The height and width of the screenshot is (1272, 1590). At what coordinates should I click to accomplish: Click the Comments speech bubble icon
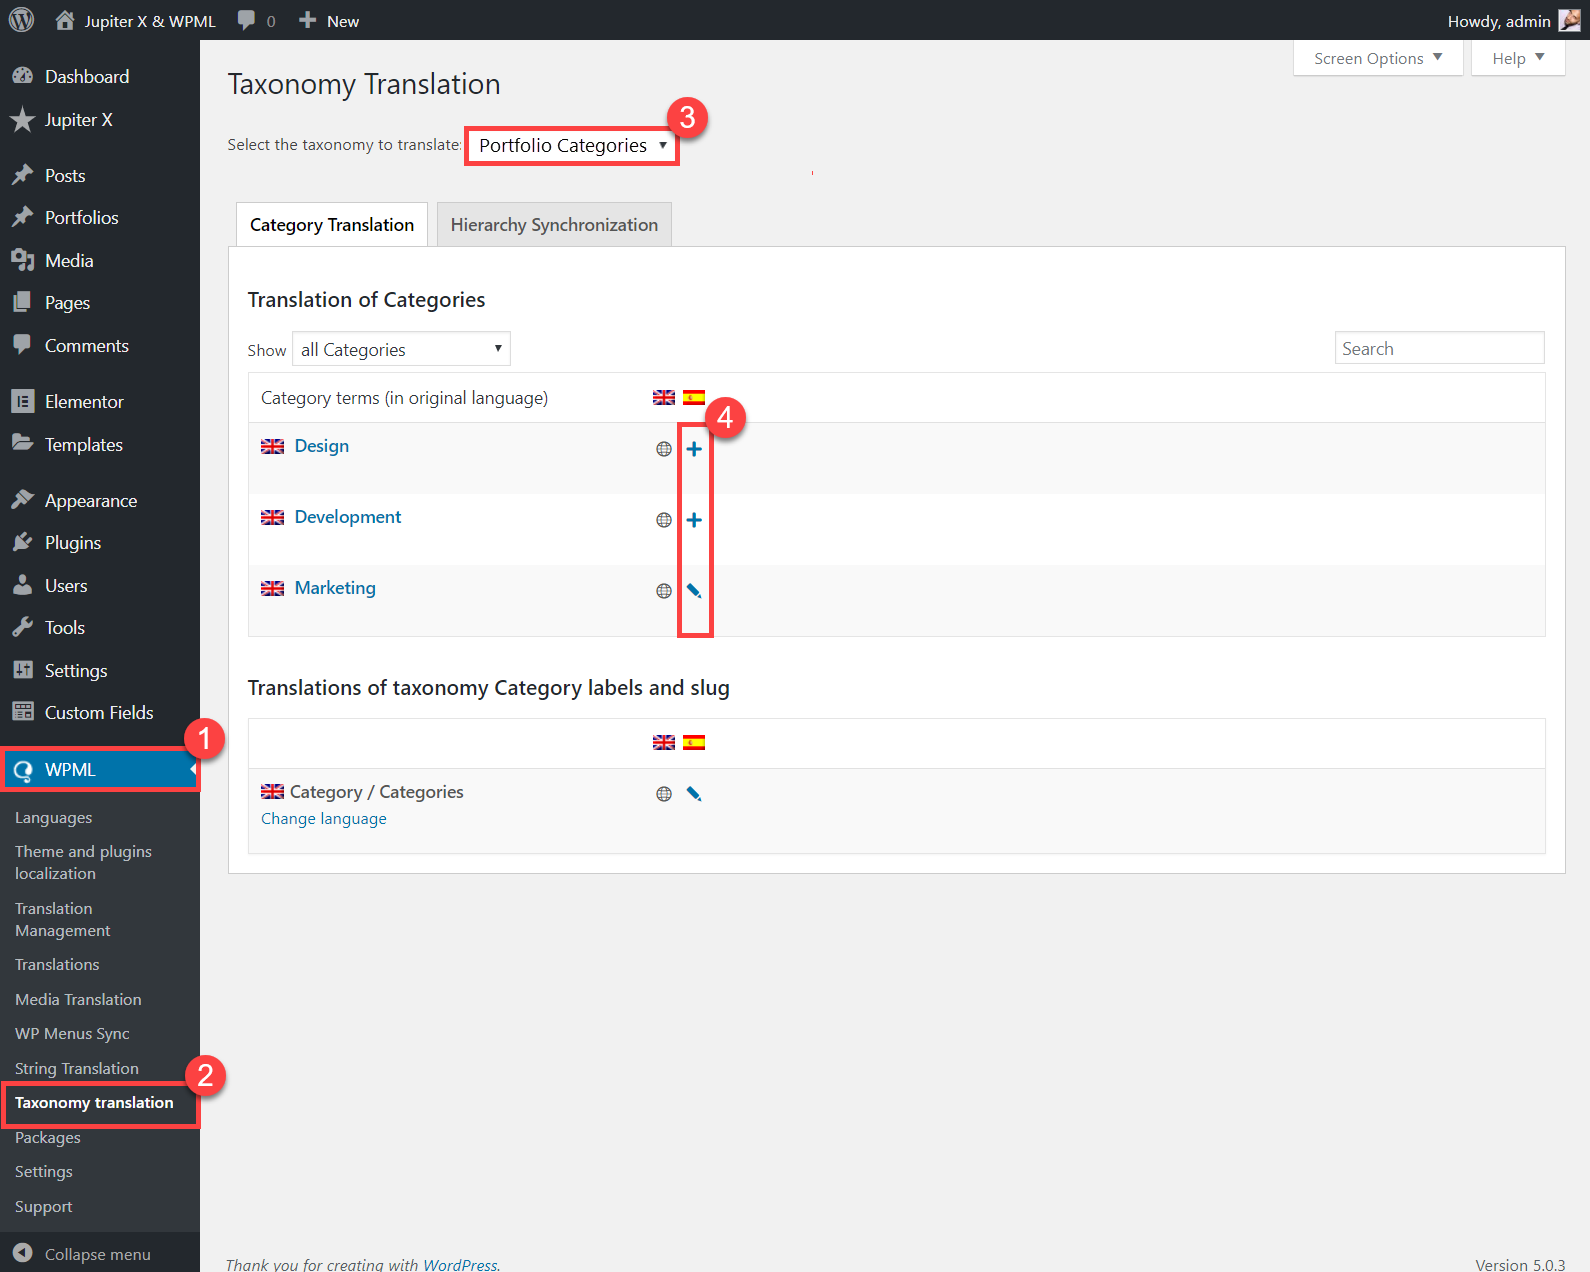[x=22, y=345]
